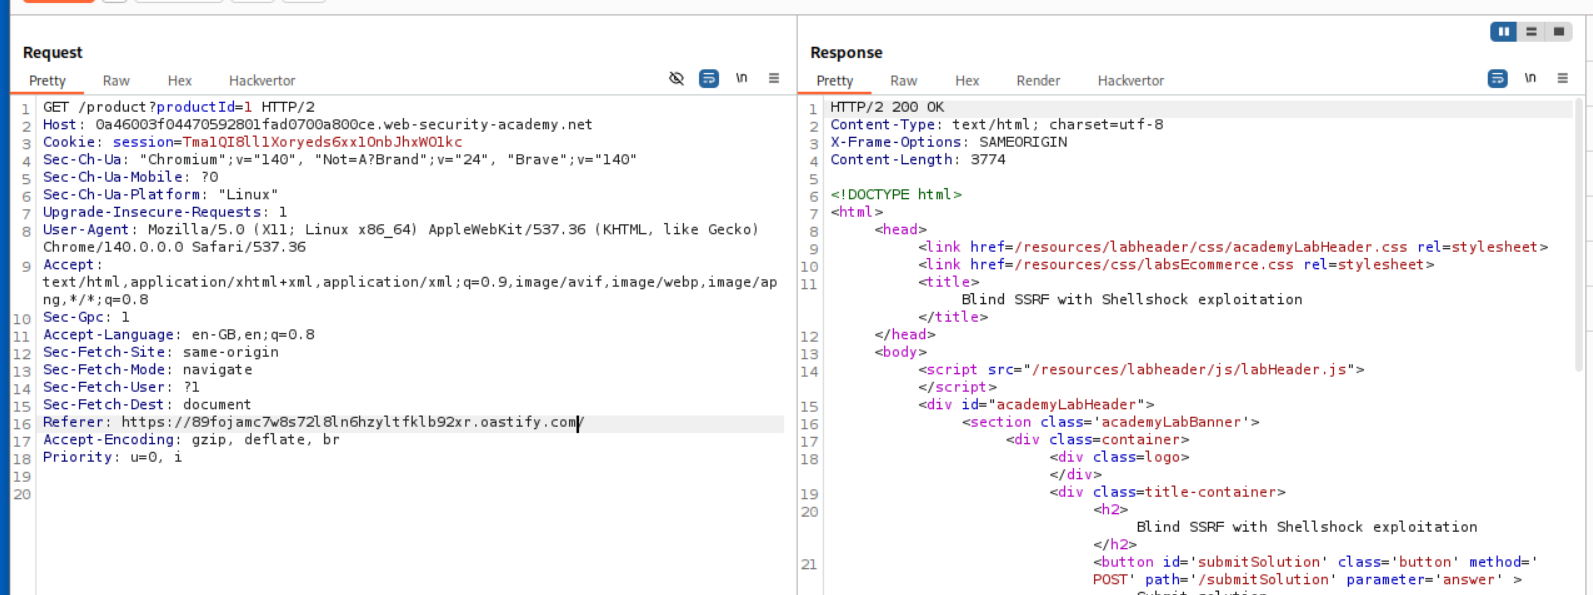Screen dimensions: 1593x595
Task: Toggle word wrap in the Response viewer
Action: [x=1497, y=78]
